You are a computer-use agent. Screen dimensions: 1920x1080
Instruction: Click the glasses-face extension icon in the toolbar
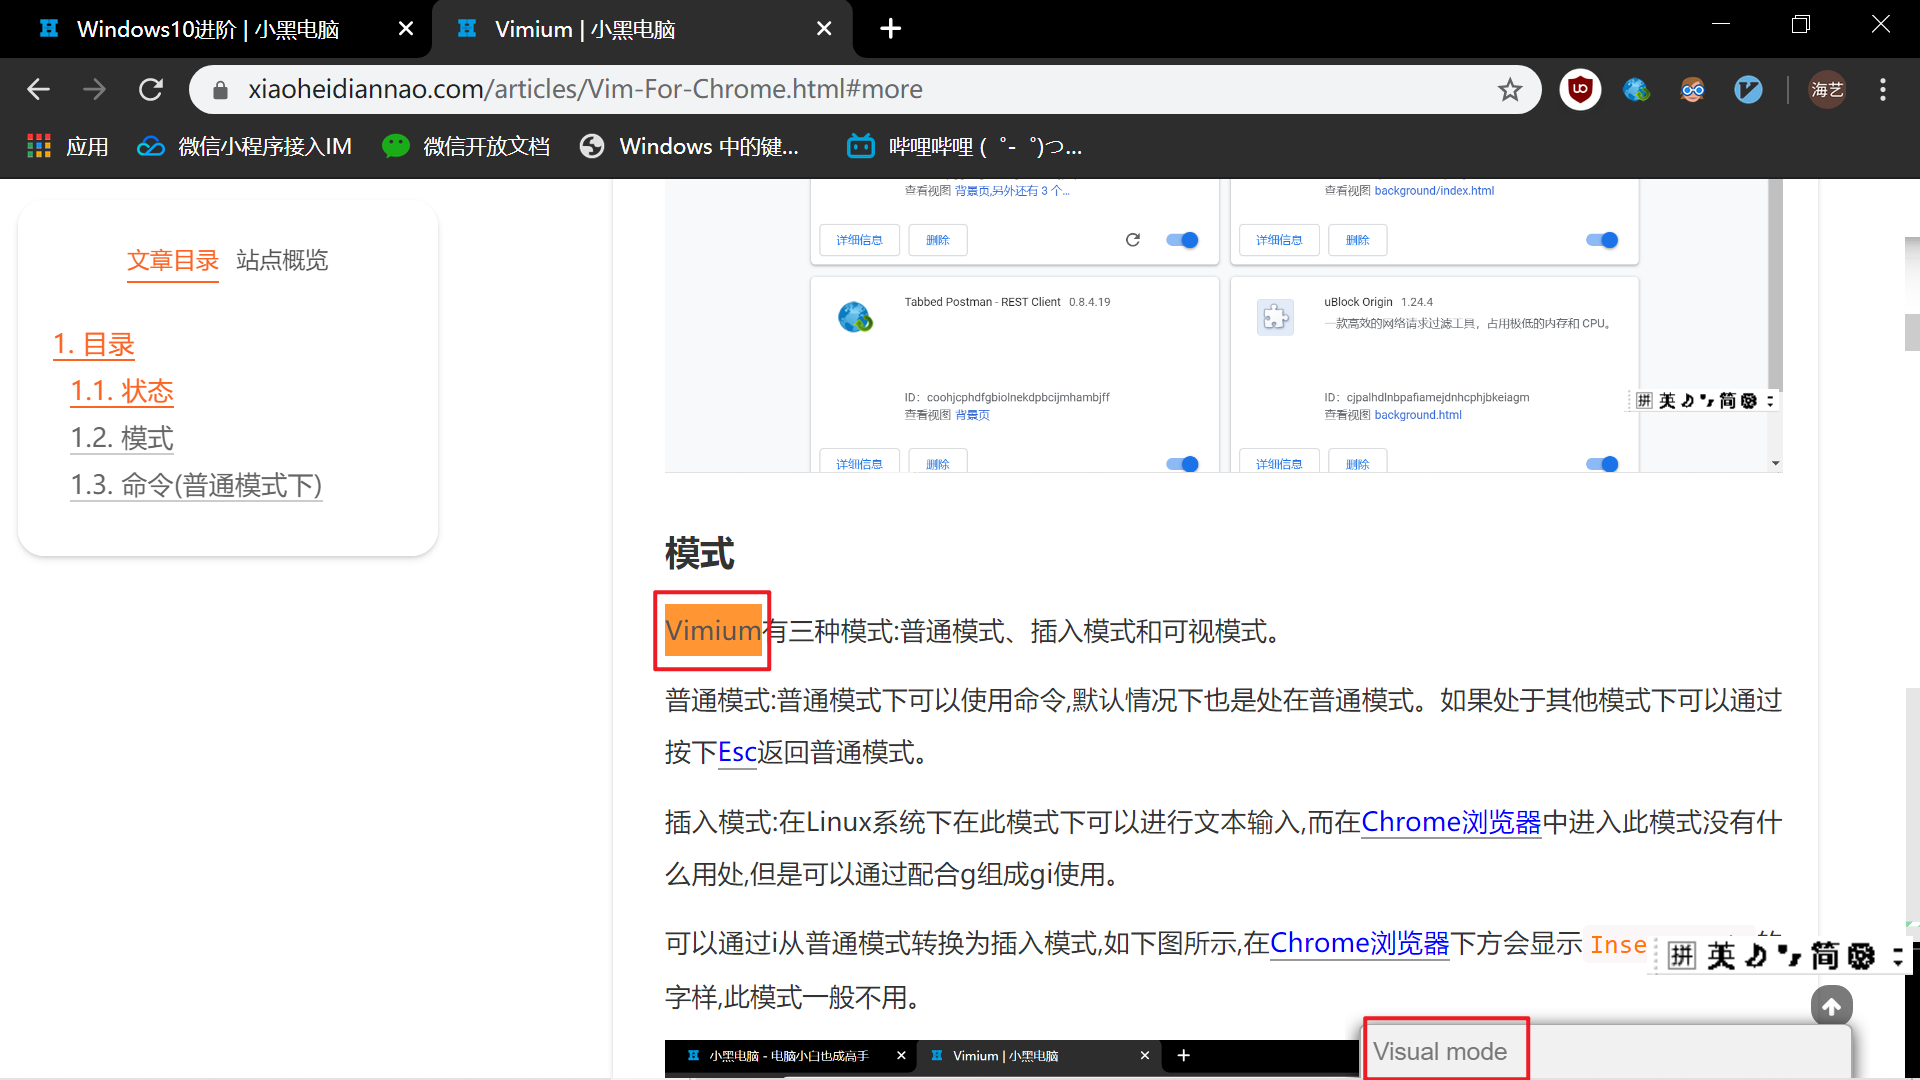coord(1692,90)
